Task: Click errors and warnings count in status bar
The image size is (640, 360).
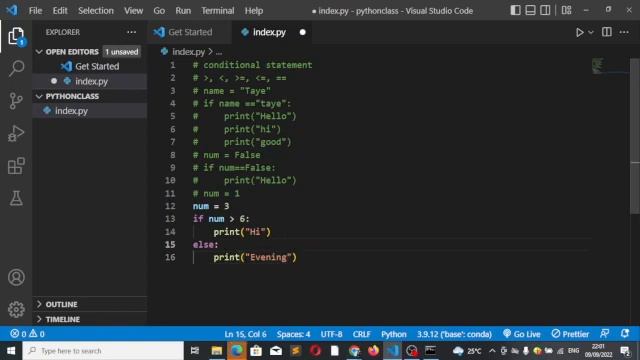Action: [27, 334]
